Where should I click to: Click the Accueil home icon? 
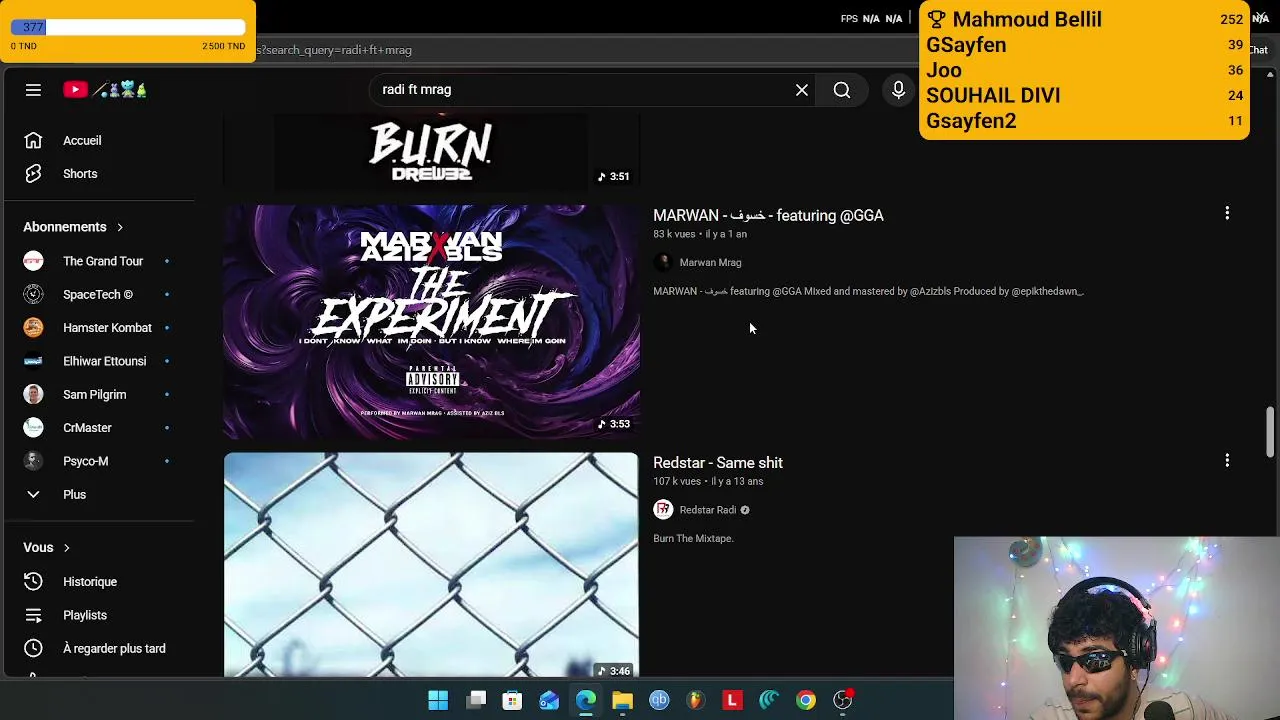click(33, 141)
